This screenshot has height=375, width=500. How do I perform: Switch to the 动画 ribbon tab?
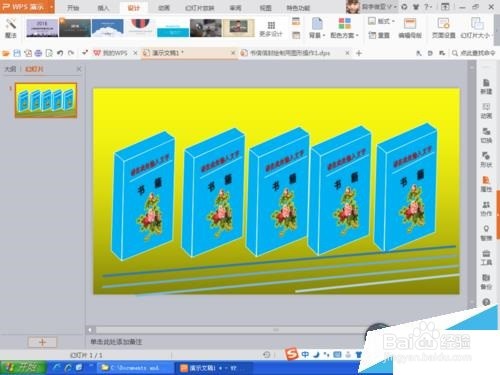click(x=164, y=8)
